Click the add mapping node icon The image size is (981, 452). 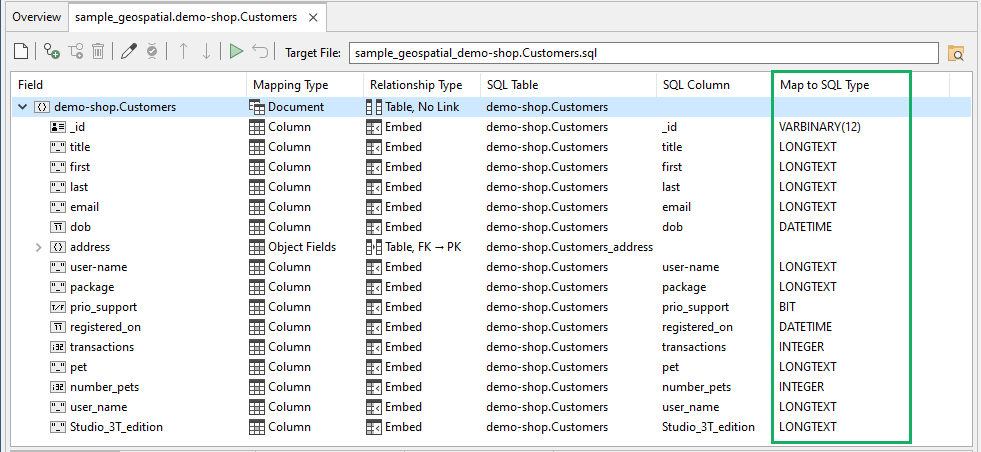(x=51, y=52)
